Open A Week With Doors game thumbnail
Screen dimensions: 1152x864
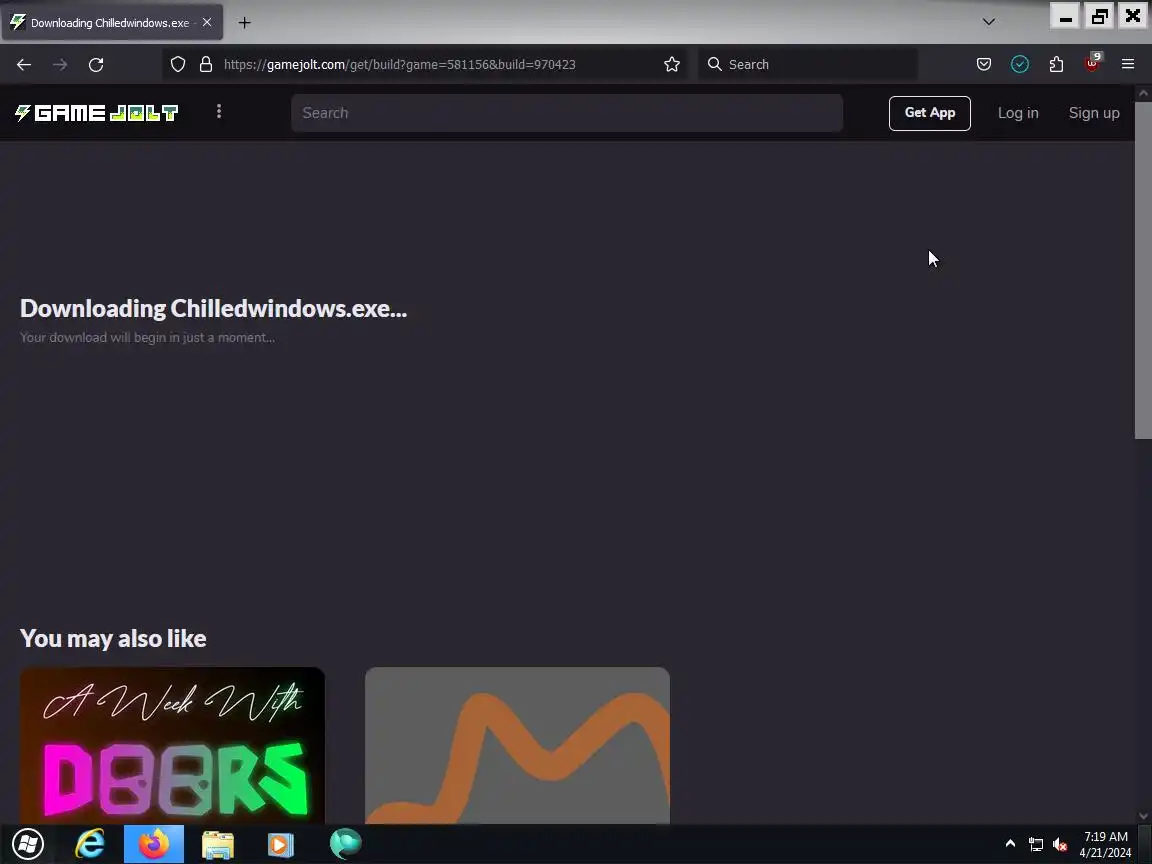pyautogui.click(x=172, y=745)
